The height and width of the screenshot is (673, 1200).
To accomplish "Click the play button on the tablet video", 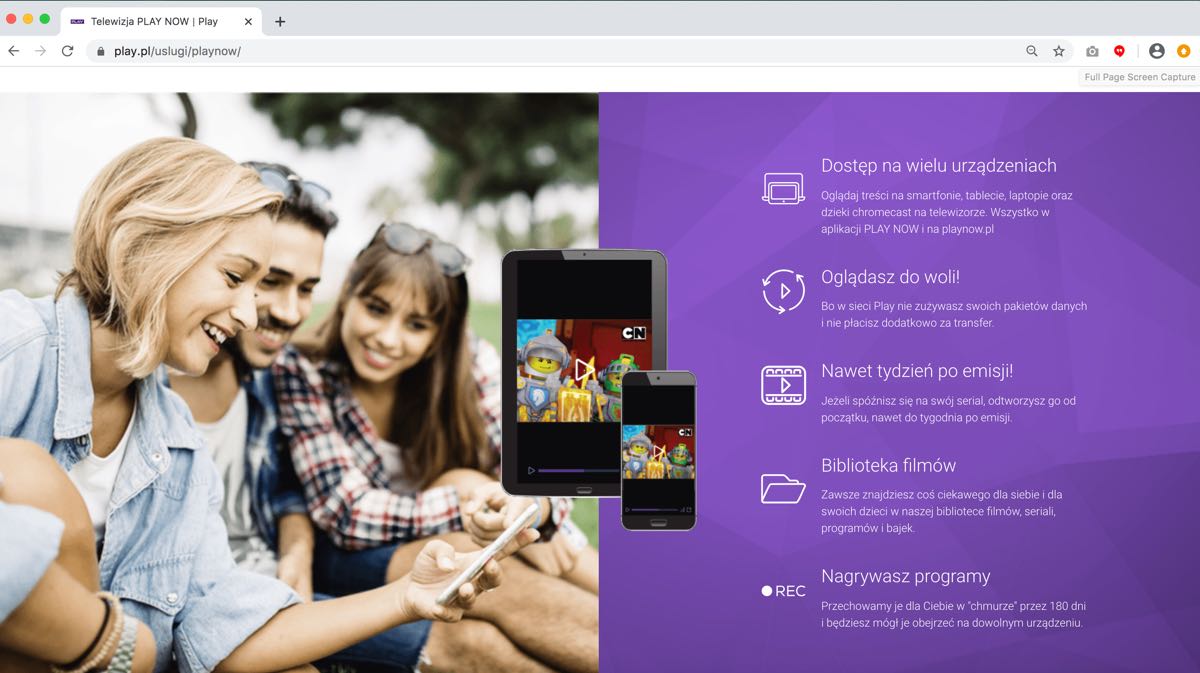I will coord(585,370).
